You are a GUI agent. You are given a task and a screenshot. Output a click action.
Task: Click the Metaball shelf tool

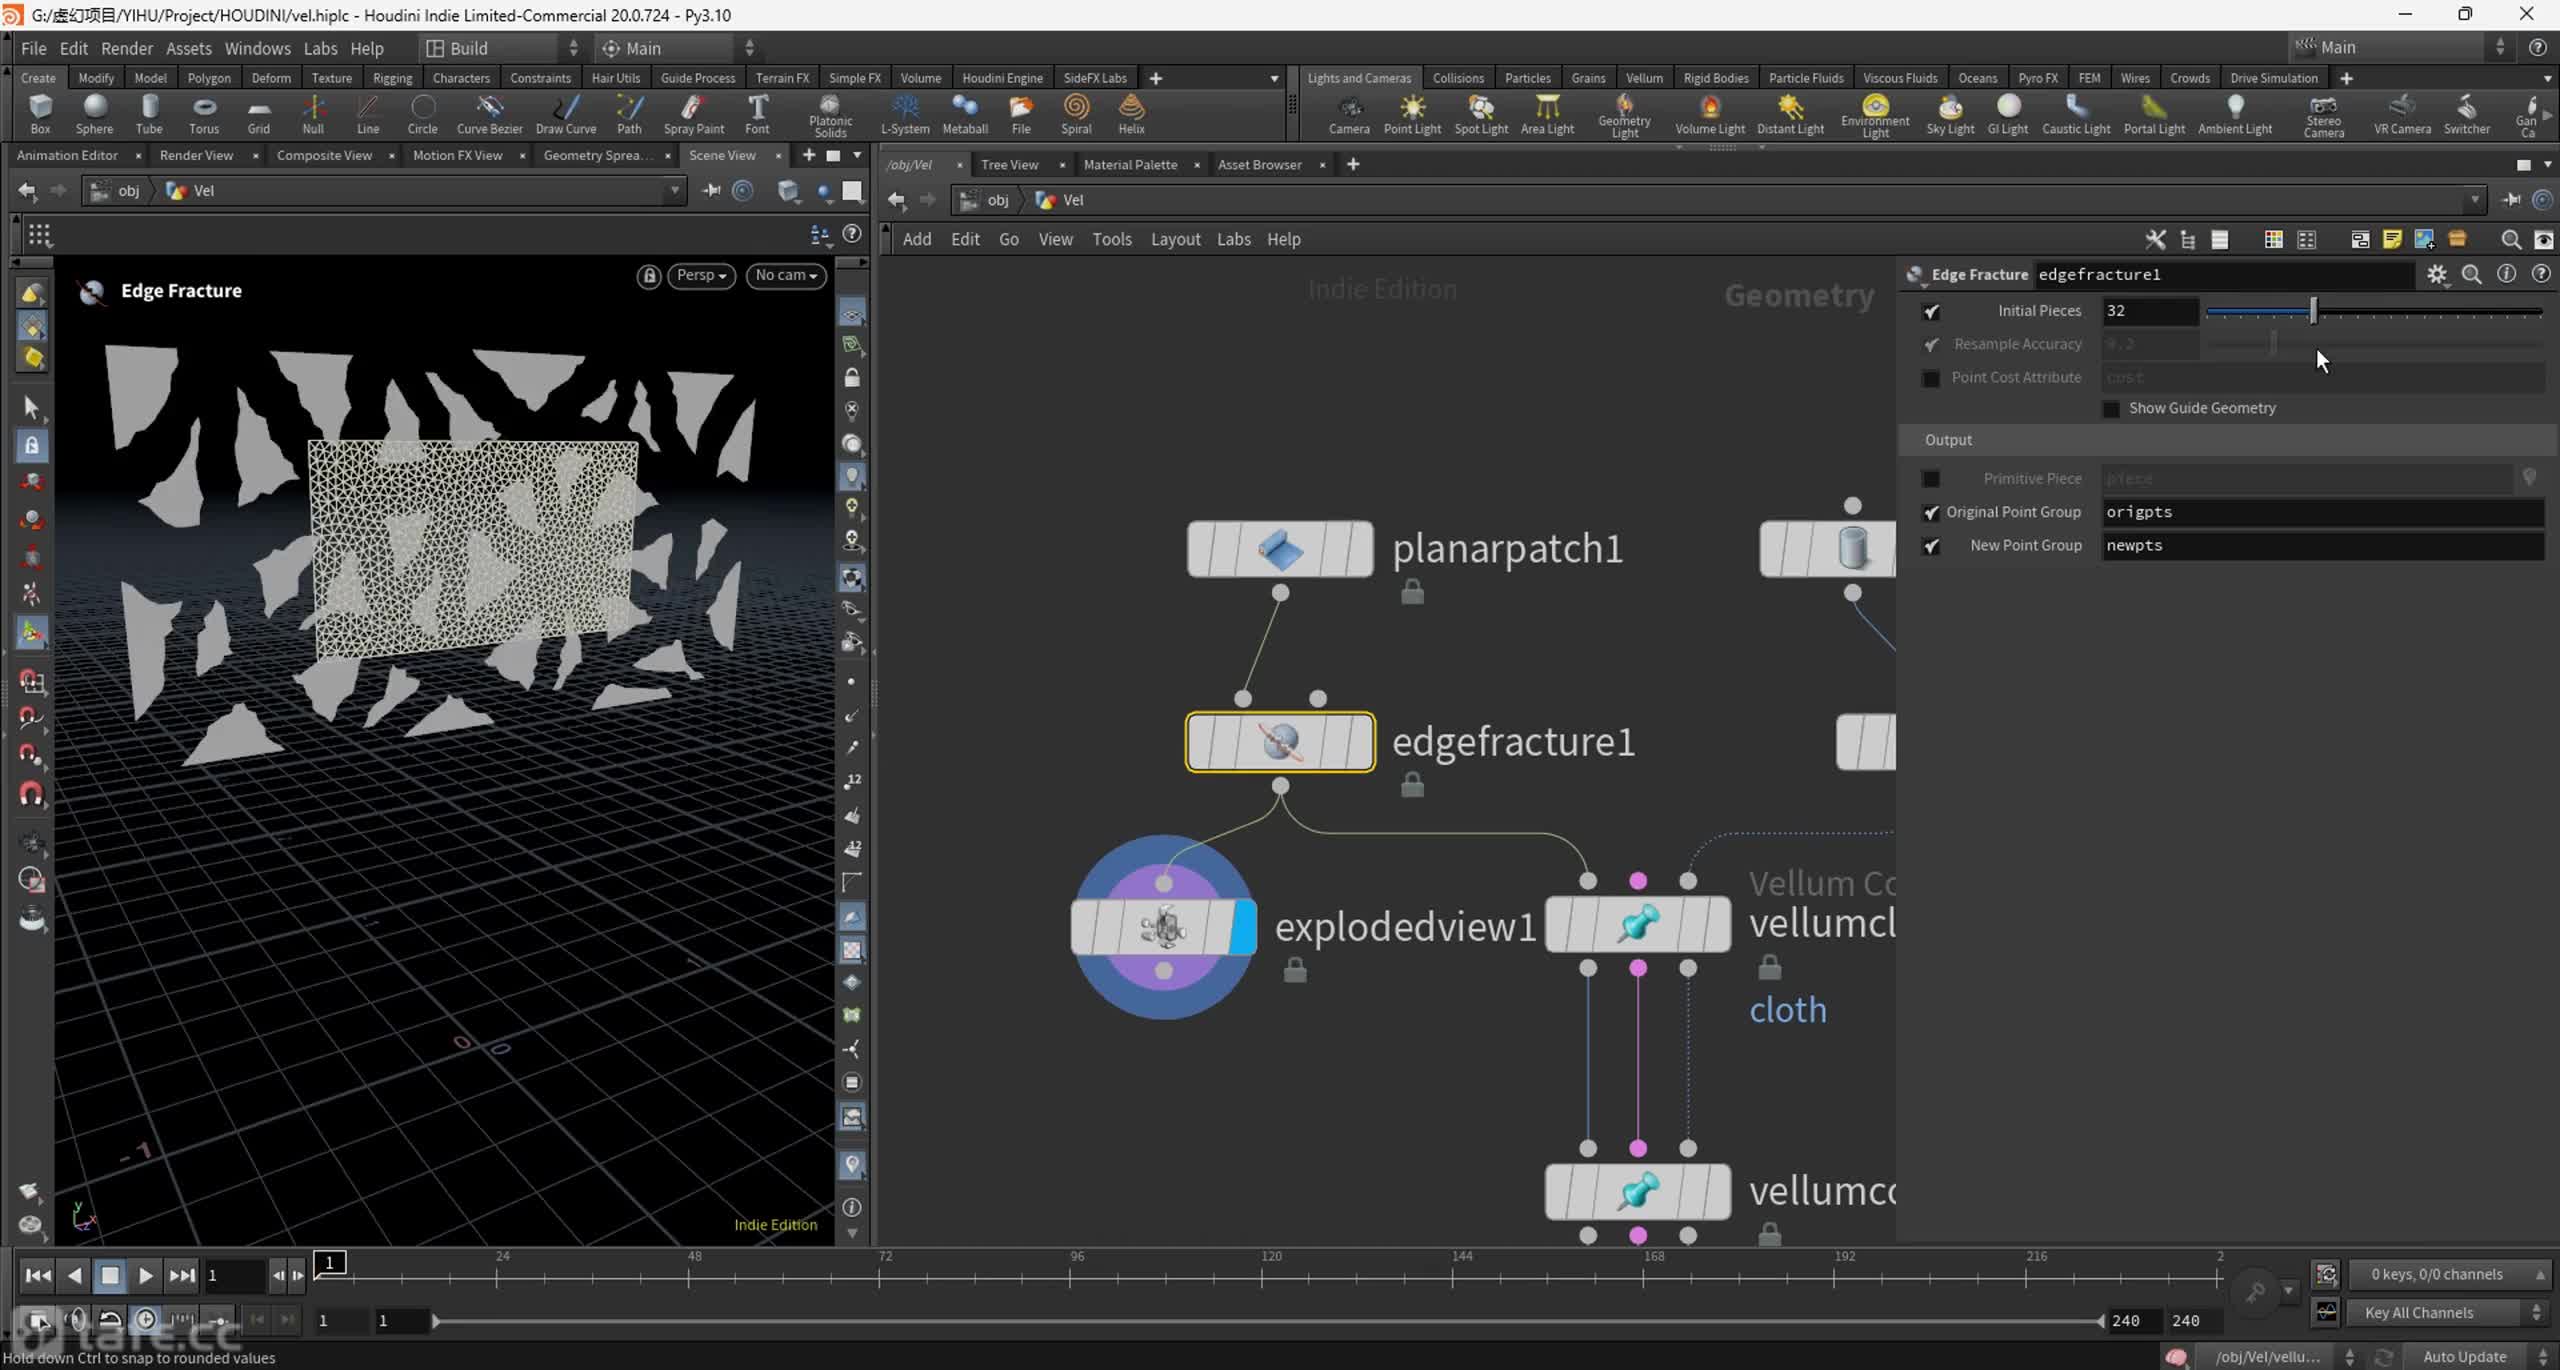pyautogui.click(x=965, y=114)
